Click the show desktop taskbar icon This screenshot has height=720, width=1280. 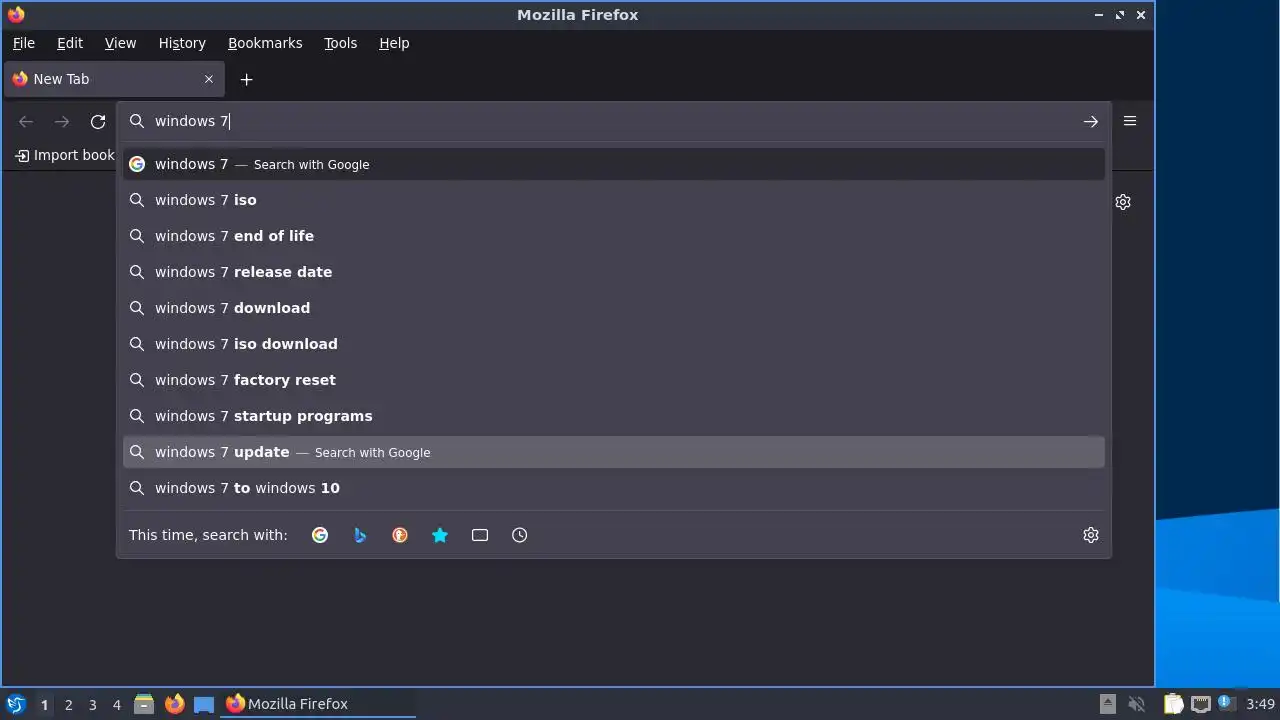(x=204, y=704)
